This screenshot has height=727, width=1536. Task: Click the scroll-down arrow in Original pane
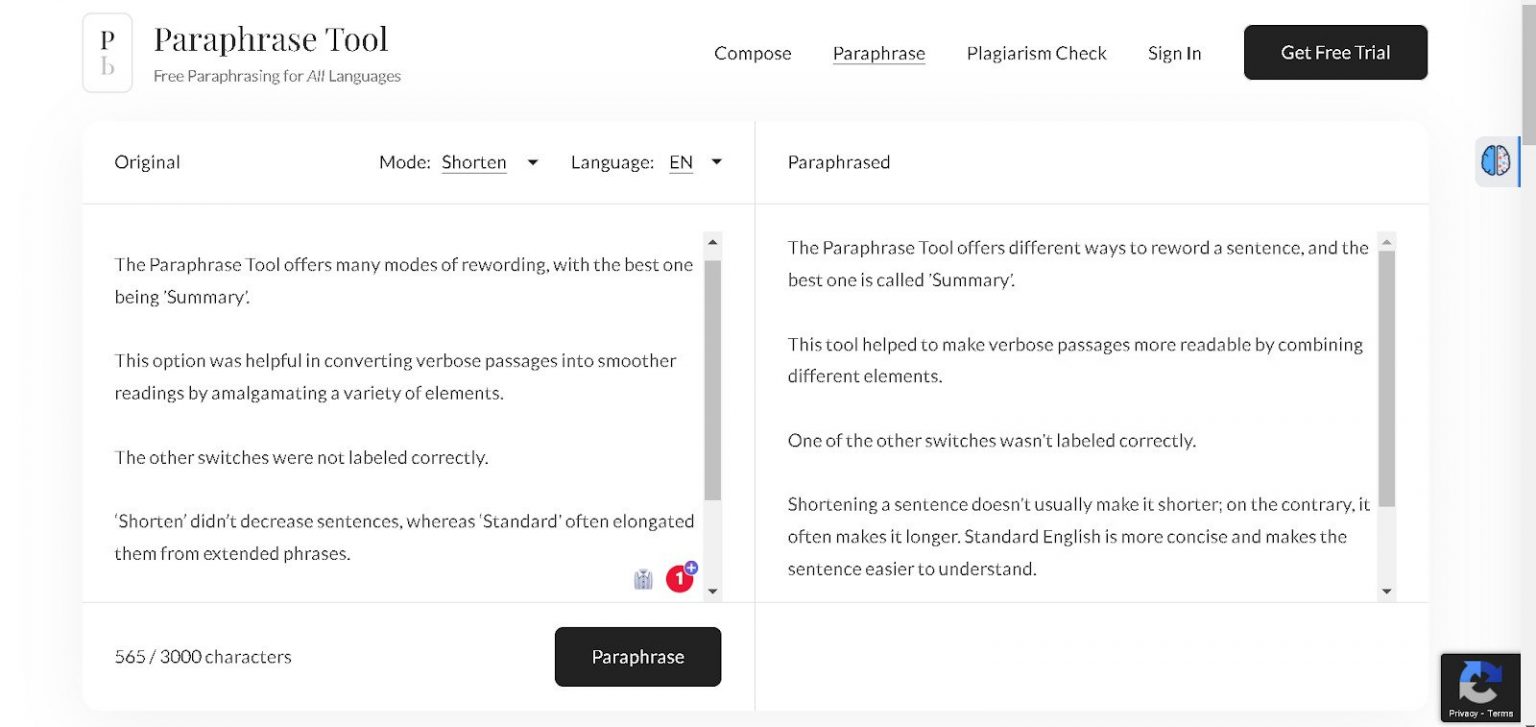pyautogui.click(x=712, y=590)
